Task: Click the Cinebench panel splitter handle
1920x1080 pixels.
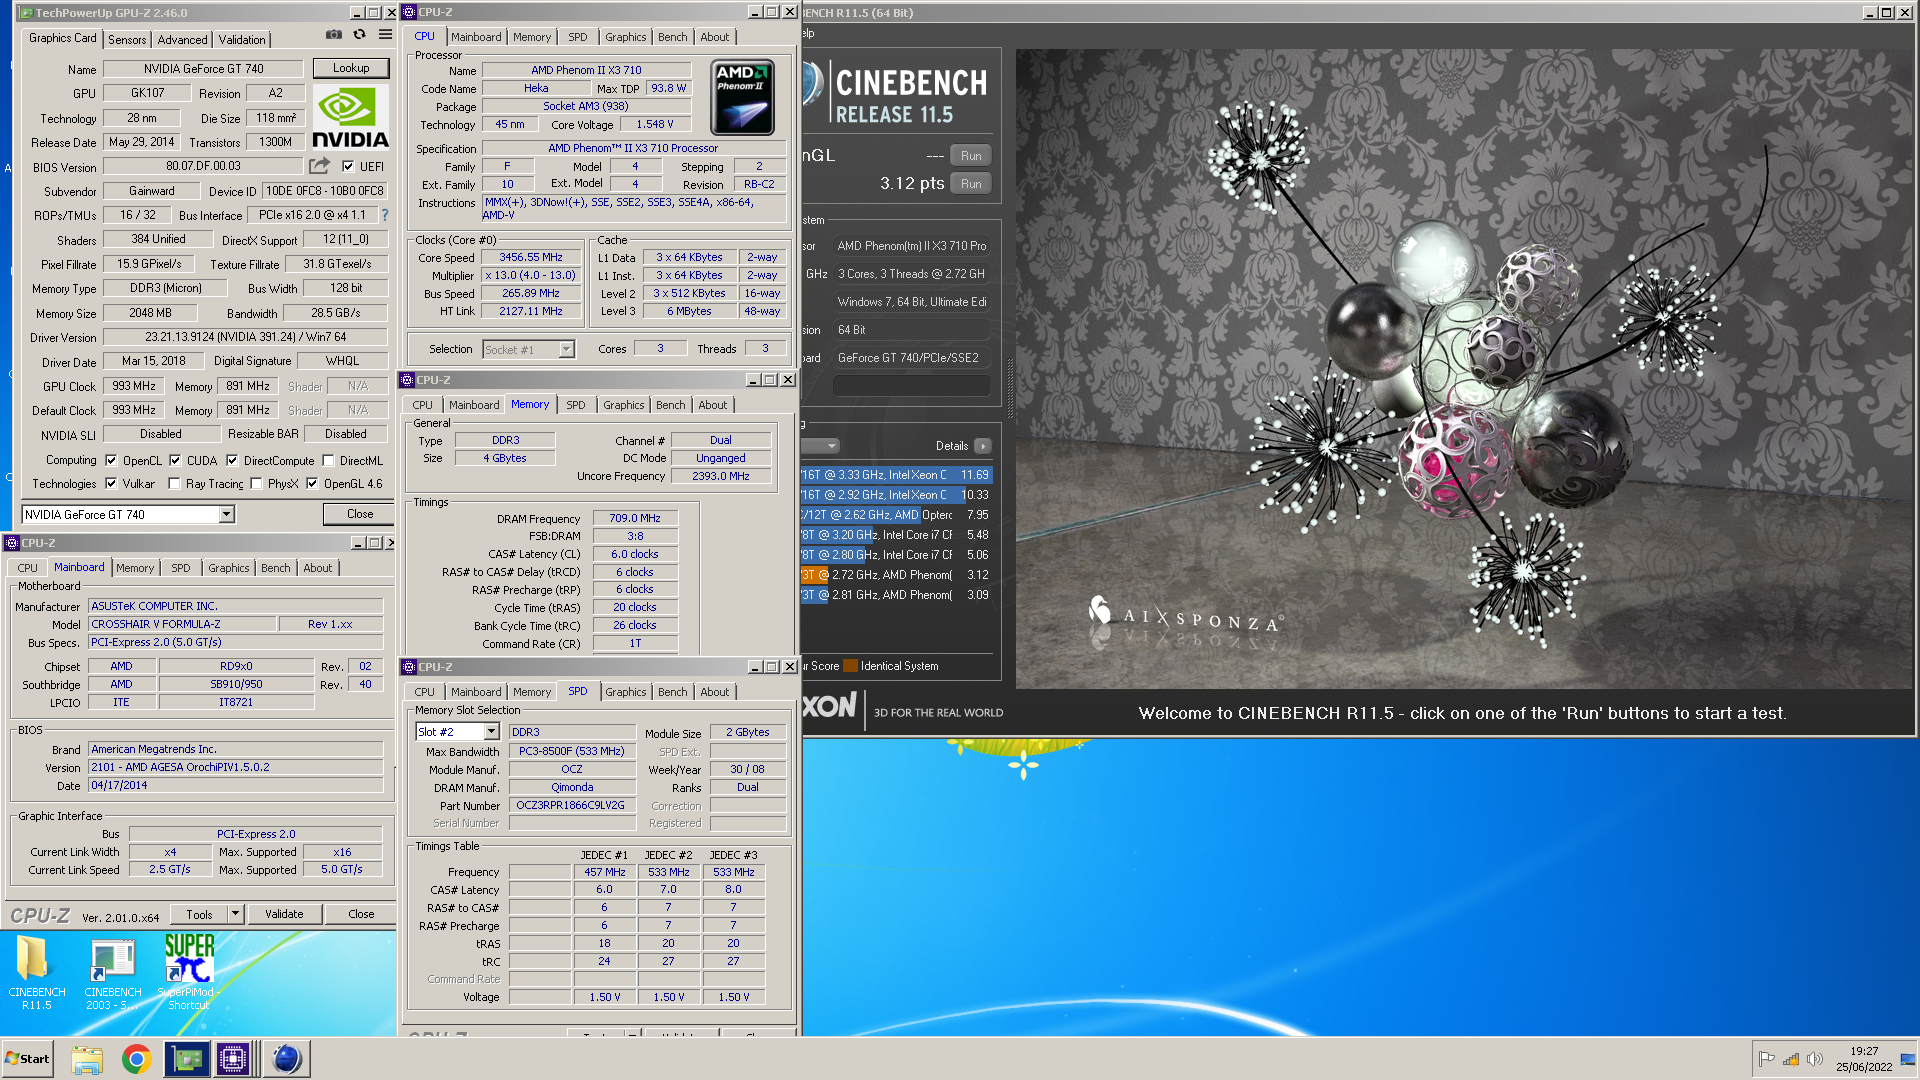Action: pos(1009,390)
